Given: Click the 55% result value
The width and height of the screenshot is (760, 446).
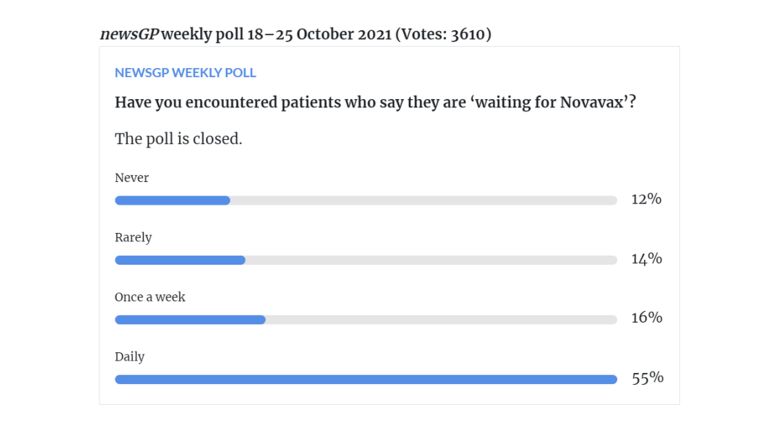Looking at the screenshot, I should pyautogui.click(x=647, y=378).
